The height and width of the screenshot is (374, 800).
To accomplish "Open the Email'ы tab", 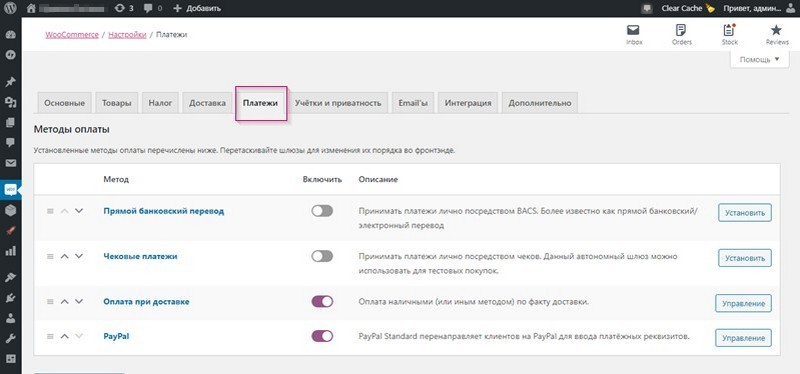I will coord(413,103).
